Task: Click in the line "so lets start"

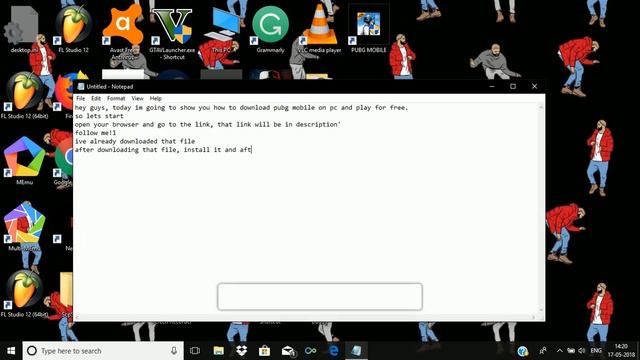Action: [x=99, y=116]
